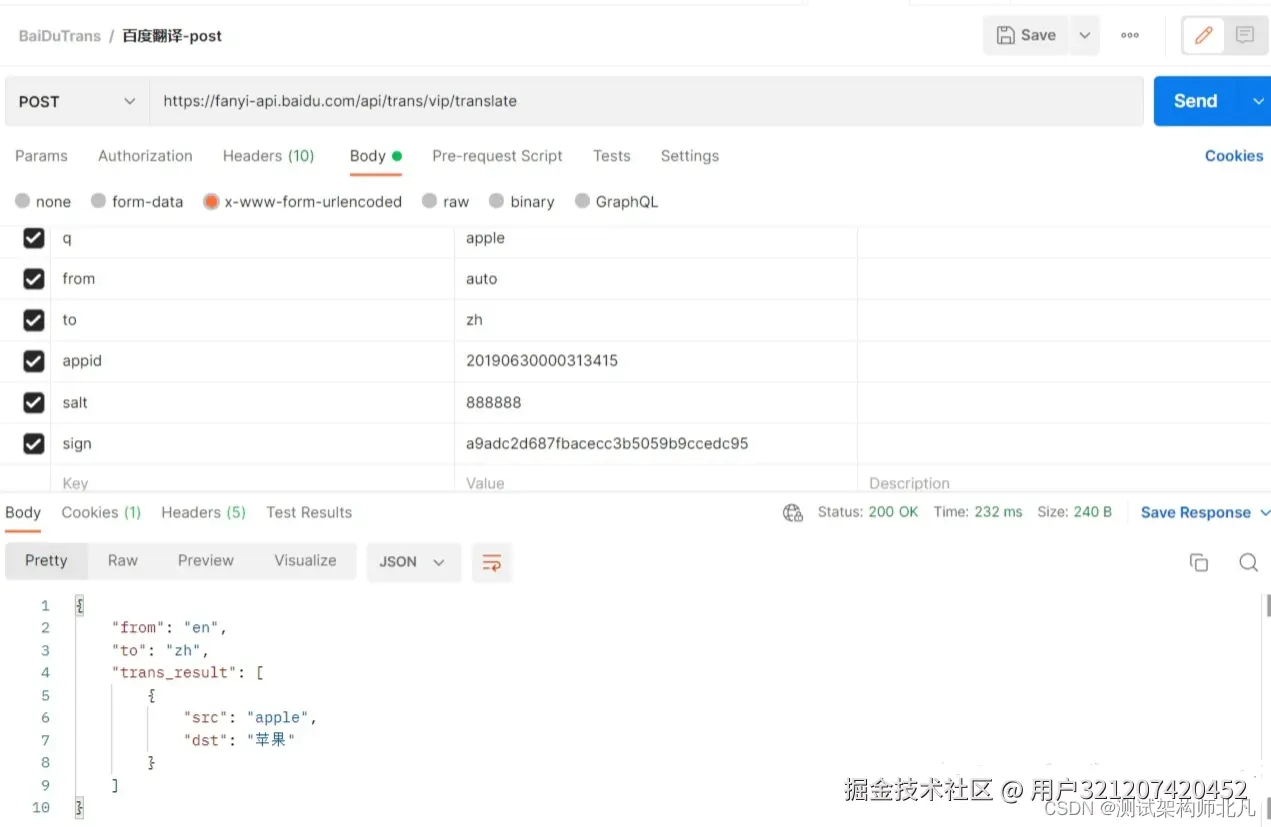The height and width of the screenshot is (827, 1271).
Task: Switch to Visualize response view
Action: (305, 561)
